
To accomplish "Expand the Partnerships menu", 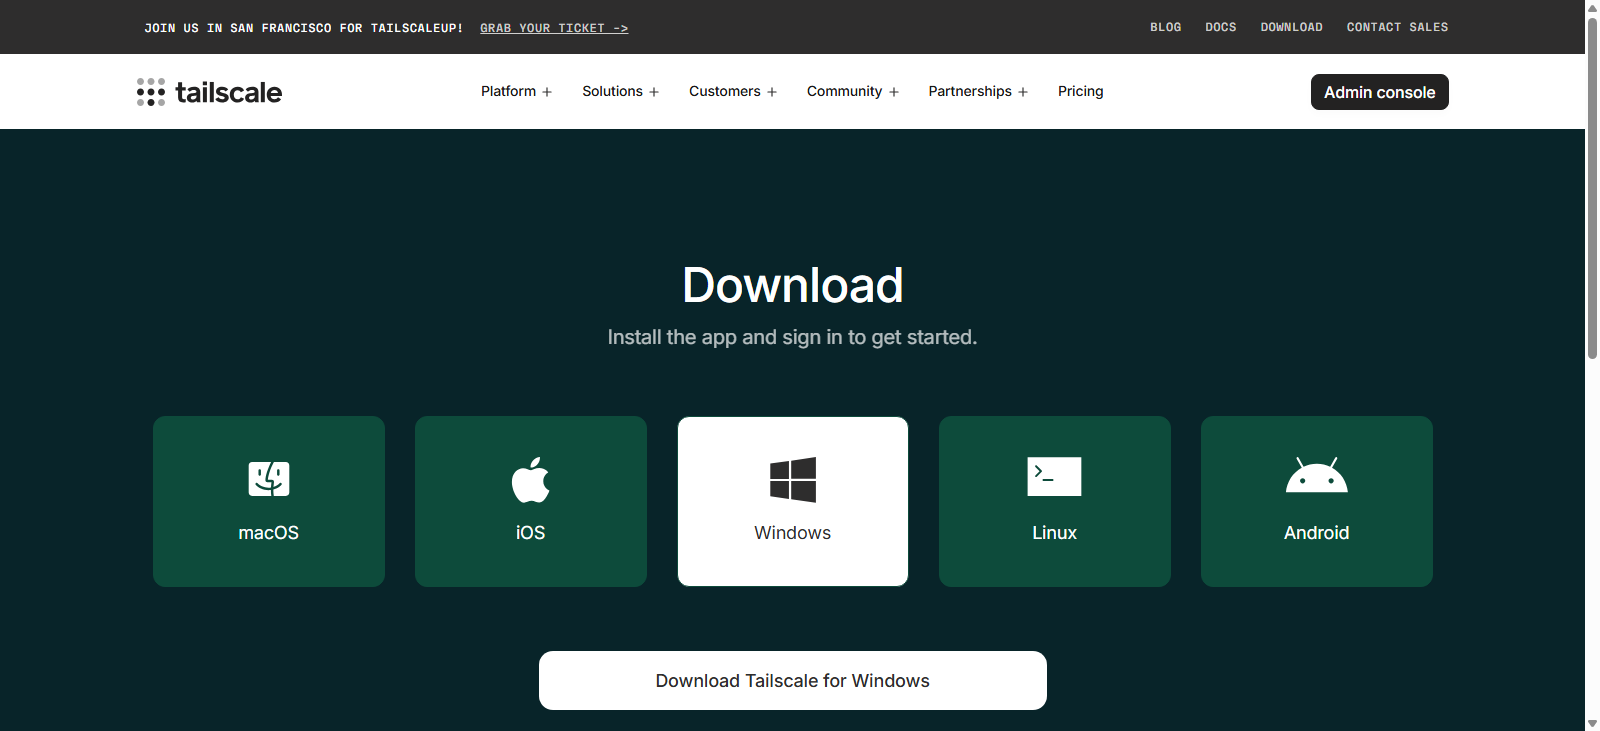I will coord(978,91).
